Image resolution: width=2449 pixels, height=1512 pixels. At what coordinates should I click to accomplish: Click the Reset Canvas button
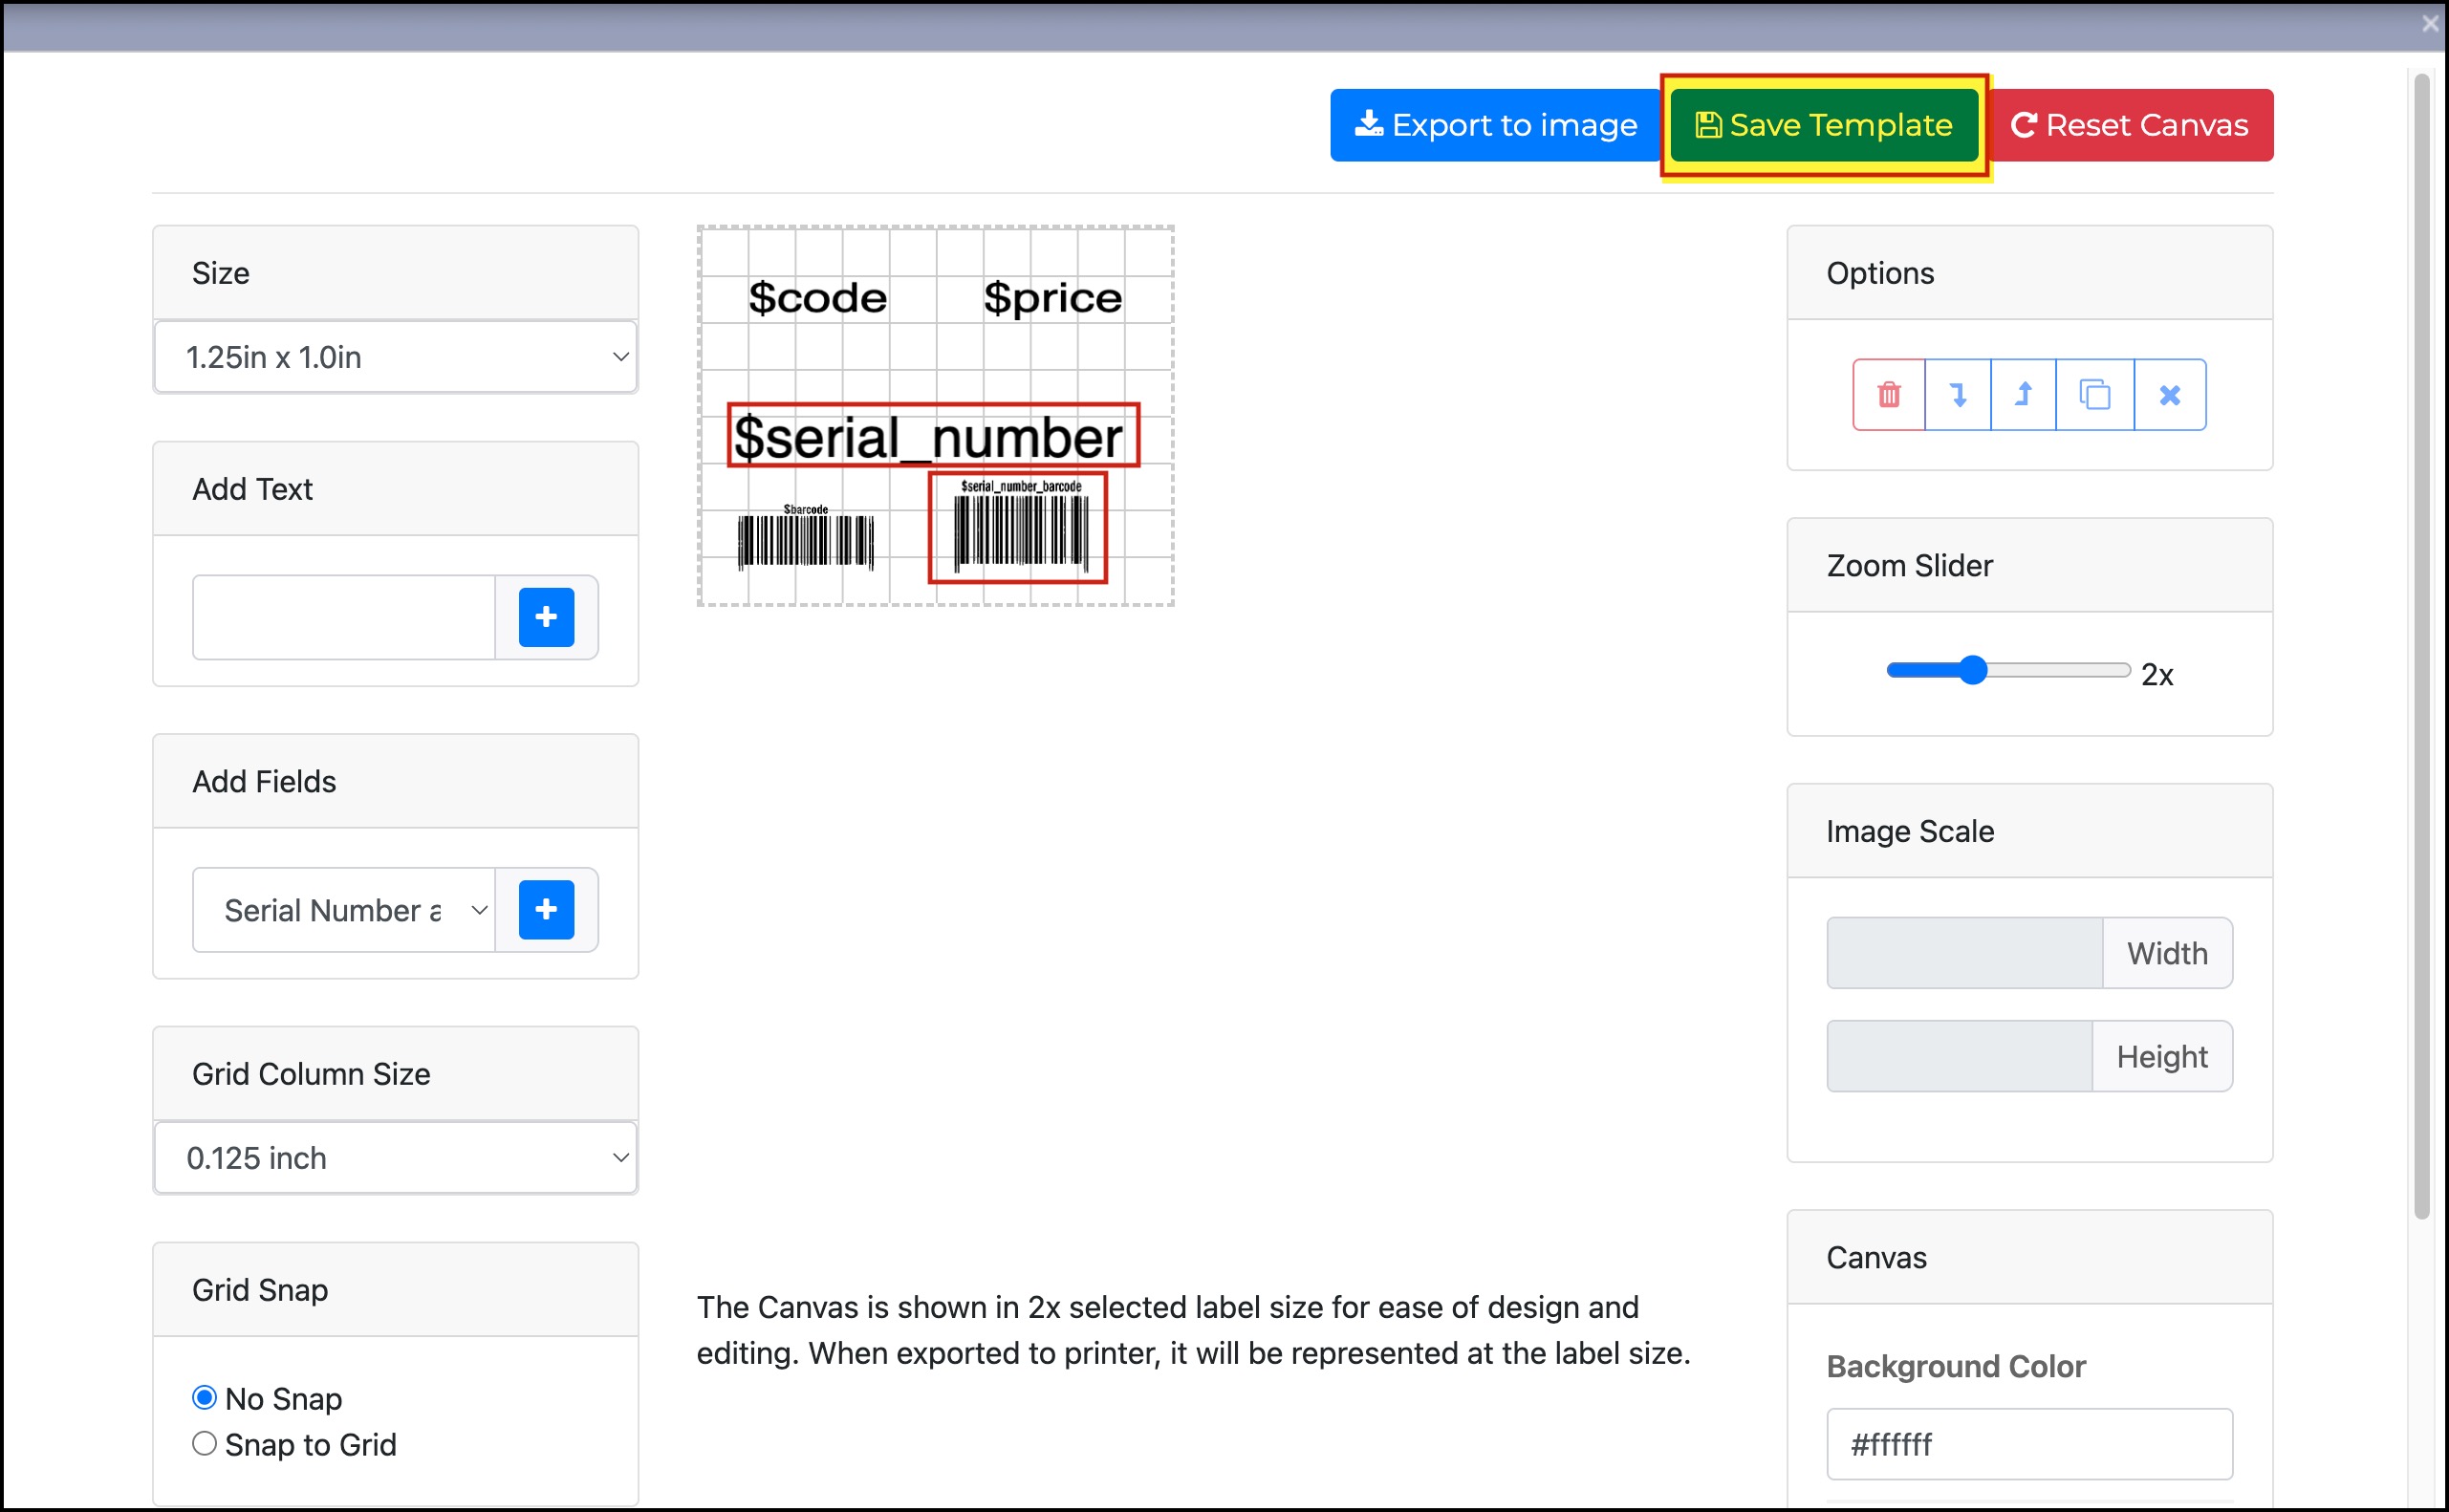coord(2130,125)
